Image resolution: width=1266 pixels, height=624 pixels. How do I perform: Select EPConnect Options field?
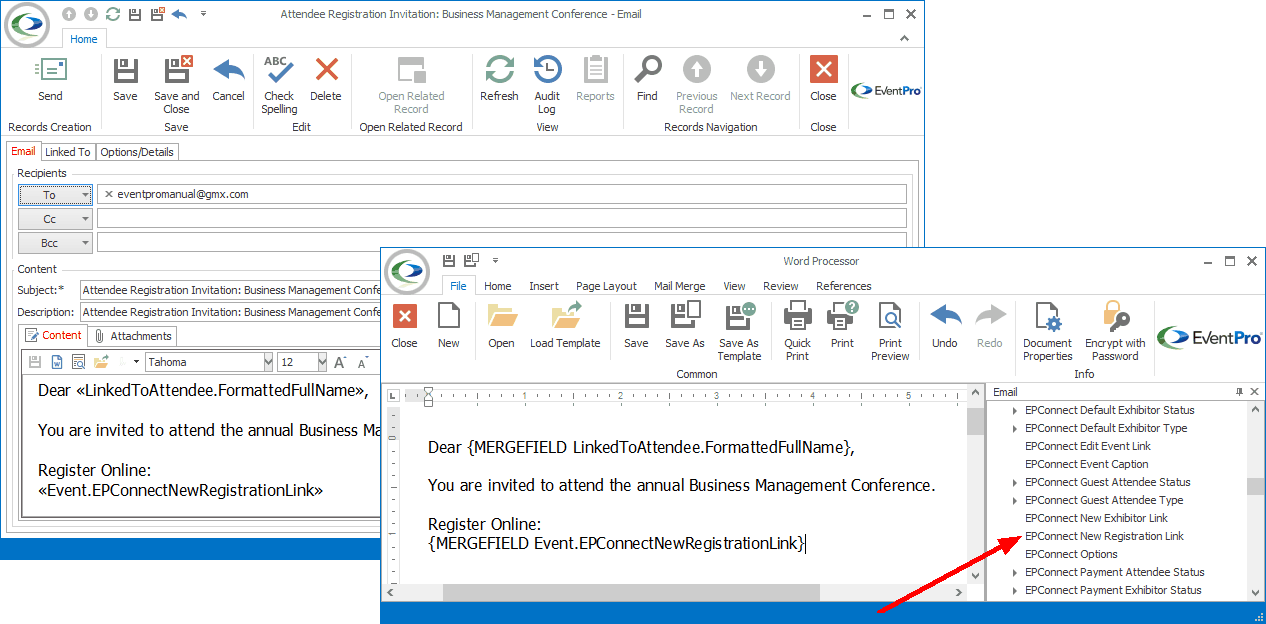(x=1071, y=555)
